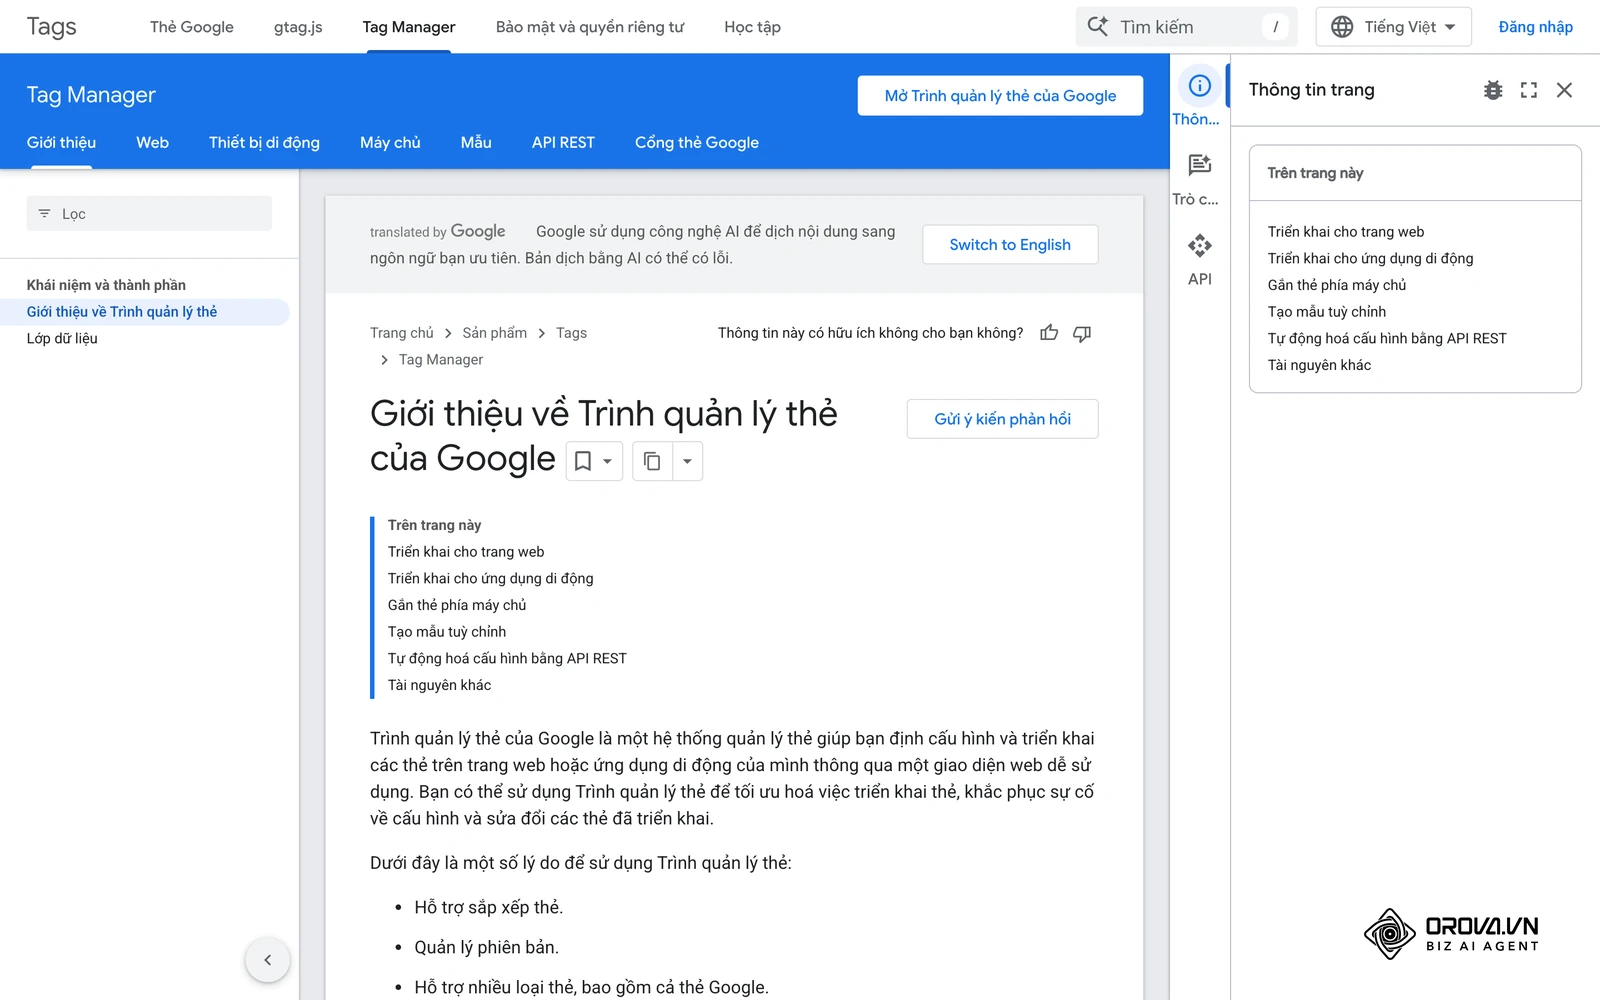Click the Đăng nhập sign-in link
The width and height of the screenshot is (1600, 1000).
tap(1535, 27)
